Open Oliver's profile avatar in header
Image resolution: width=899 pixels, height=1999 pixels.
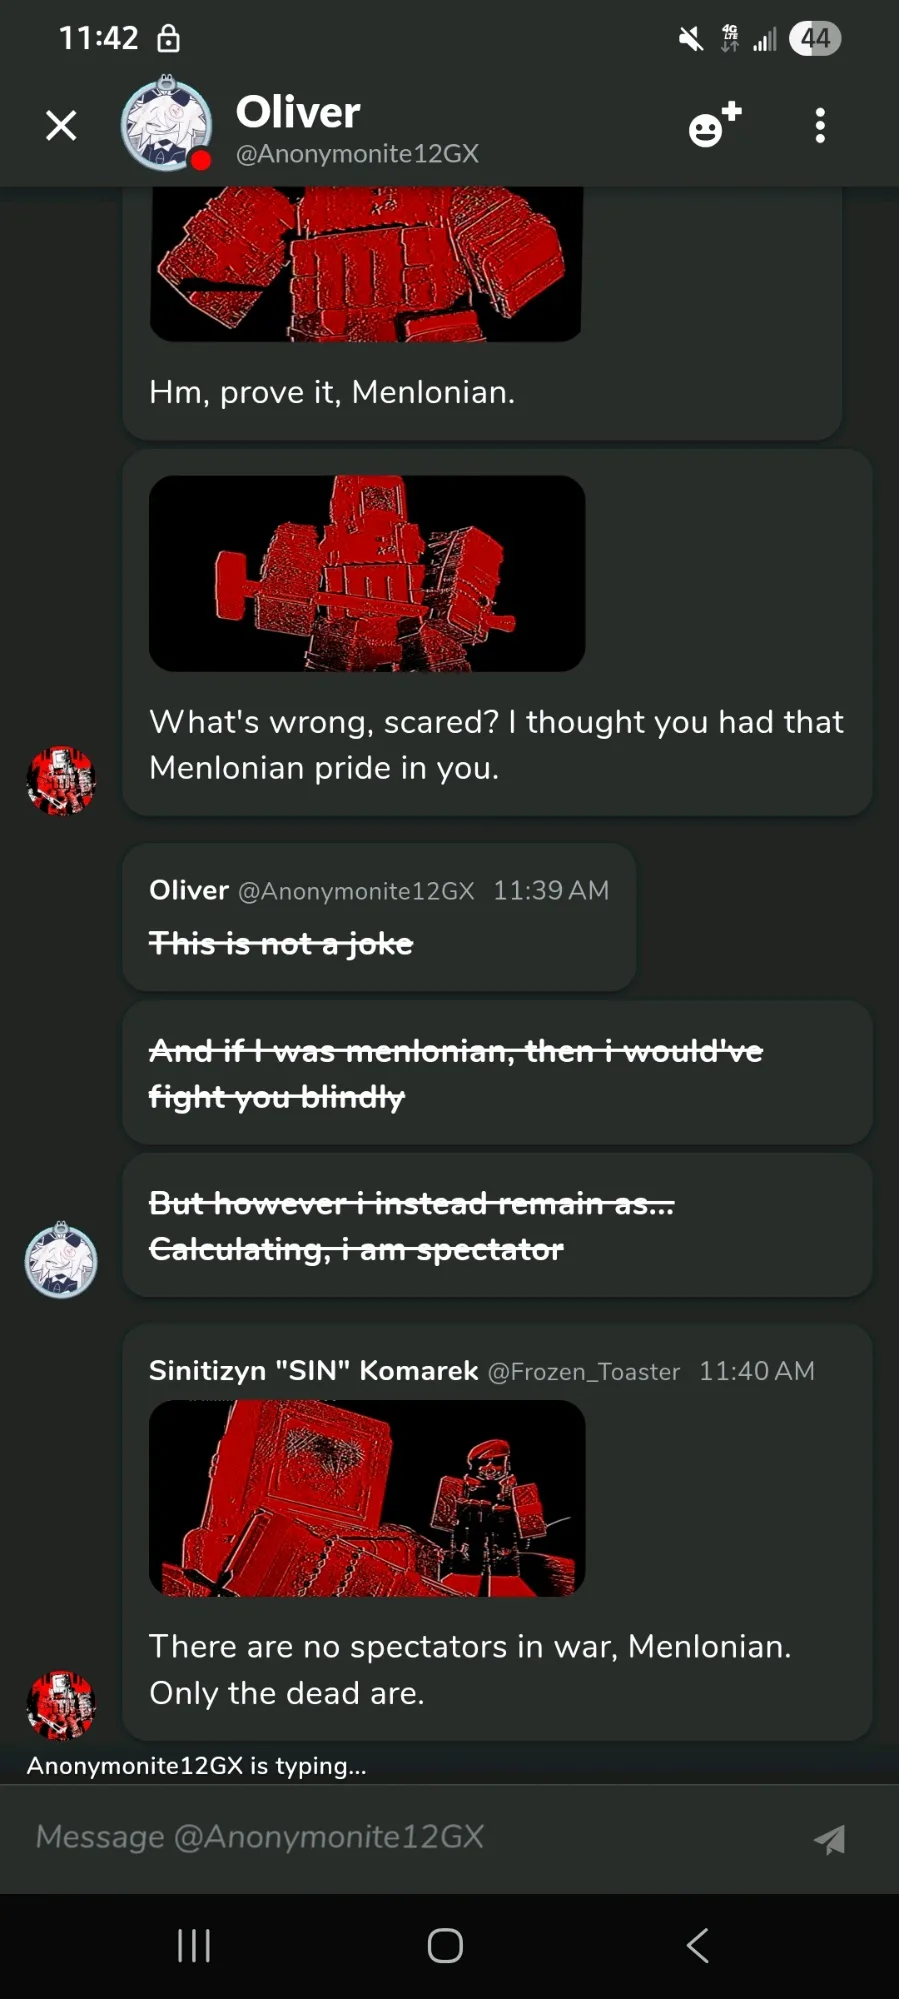pyautogui.click(x=166, y=124)
